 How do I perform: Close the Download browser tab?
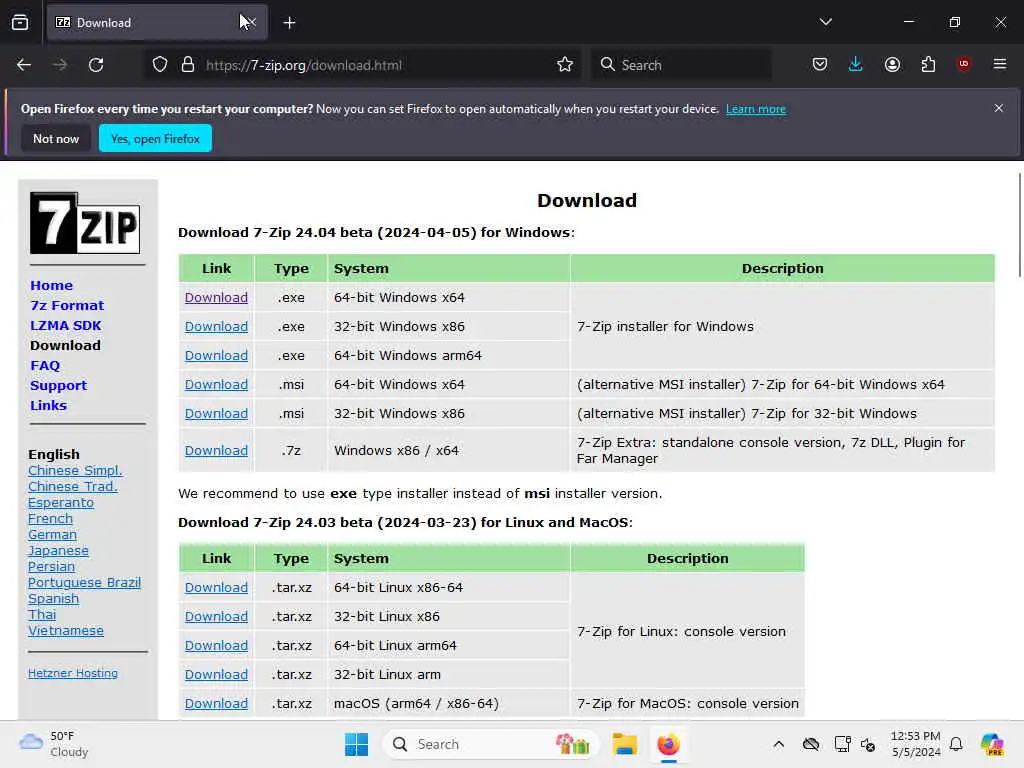[x=251, y=22]
